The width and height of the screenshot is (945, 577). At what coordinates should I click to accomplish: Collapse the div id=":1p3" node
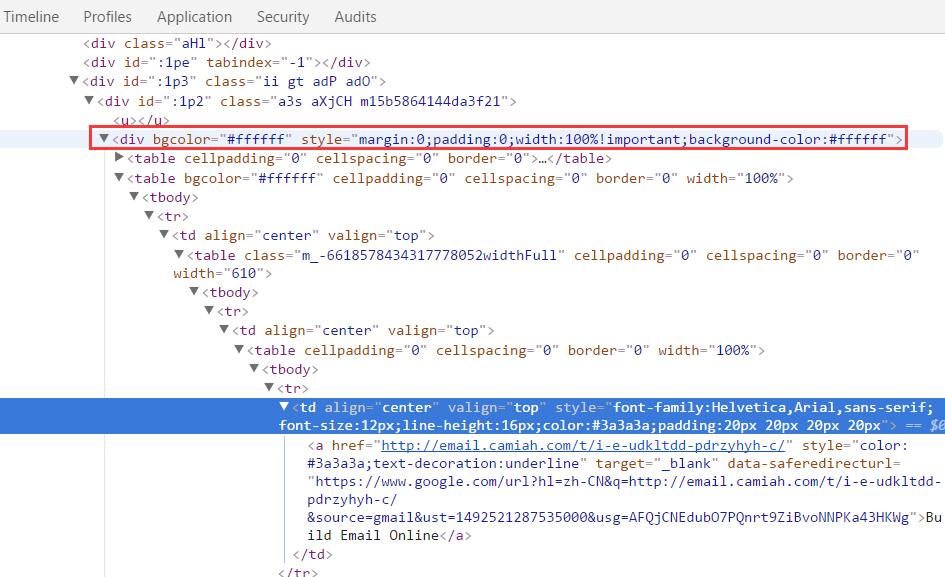click(74, 80)
